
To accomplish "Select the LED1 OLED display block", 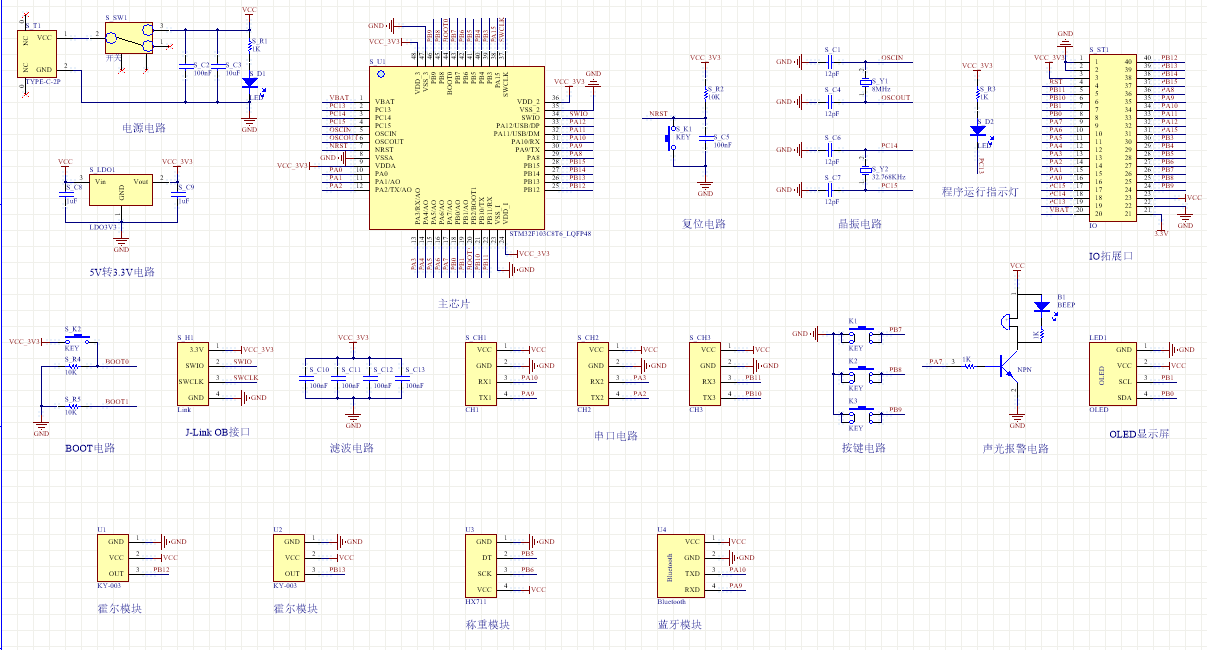I will coord(1113,374).
